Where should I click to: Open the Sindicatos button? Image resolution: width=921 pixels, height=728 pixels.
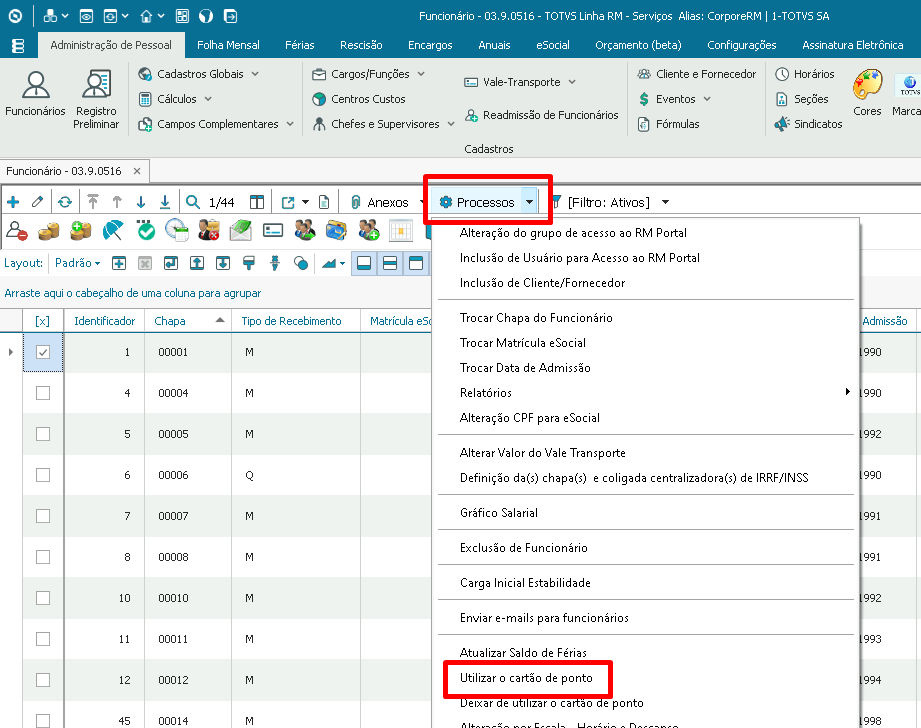tap(808, 124)
